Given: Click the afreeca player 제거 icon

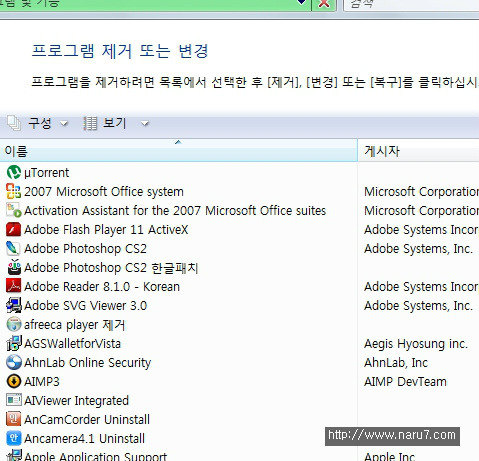Looking at the screenshot, I should [14, 324].
